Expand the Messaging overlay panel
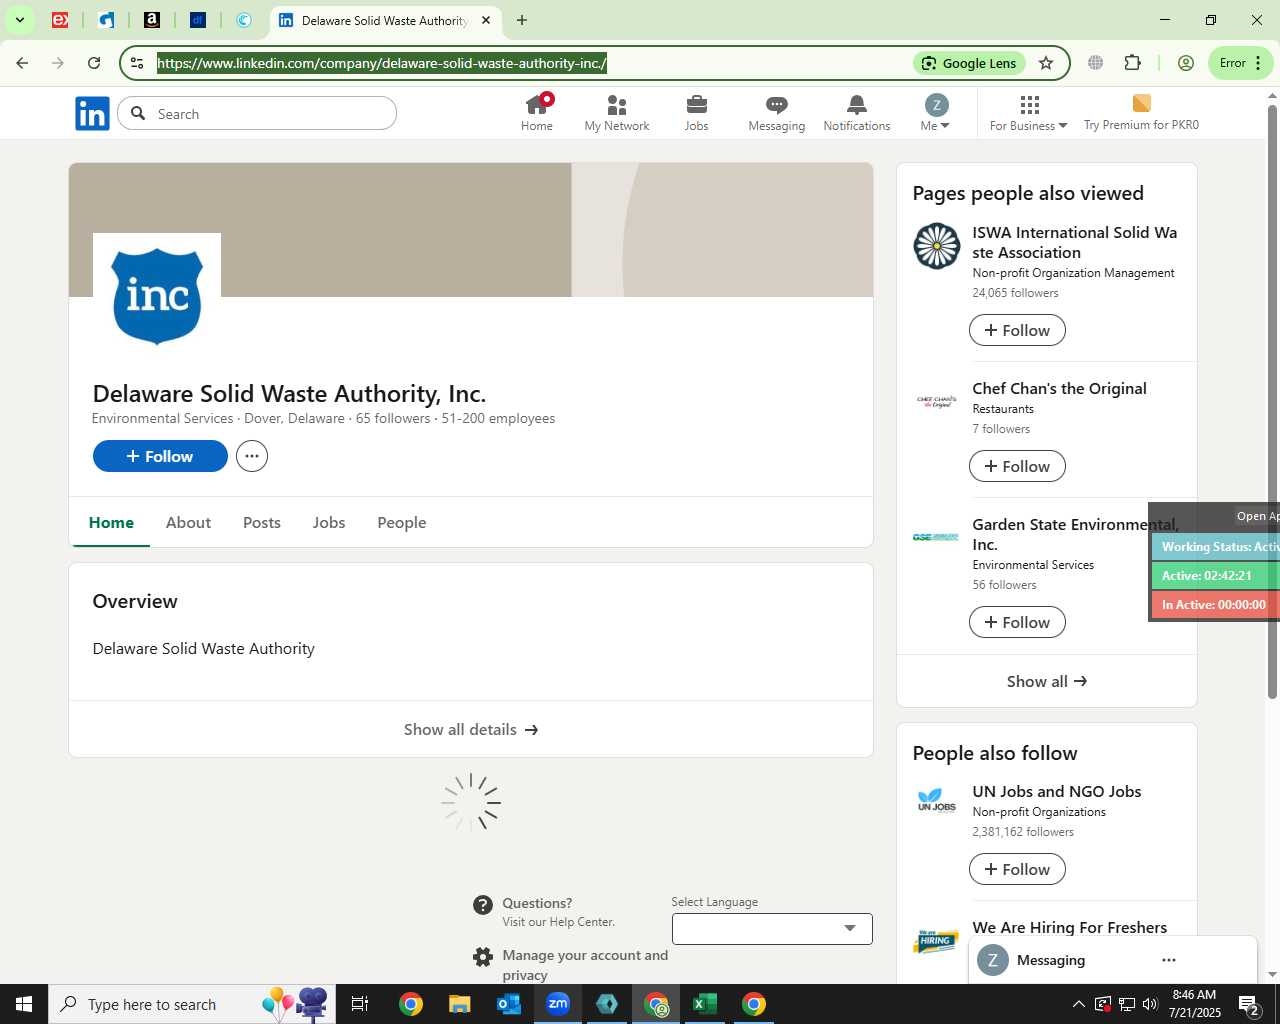The image size is (1280, 1024). point(1051,960)
